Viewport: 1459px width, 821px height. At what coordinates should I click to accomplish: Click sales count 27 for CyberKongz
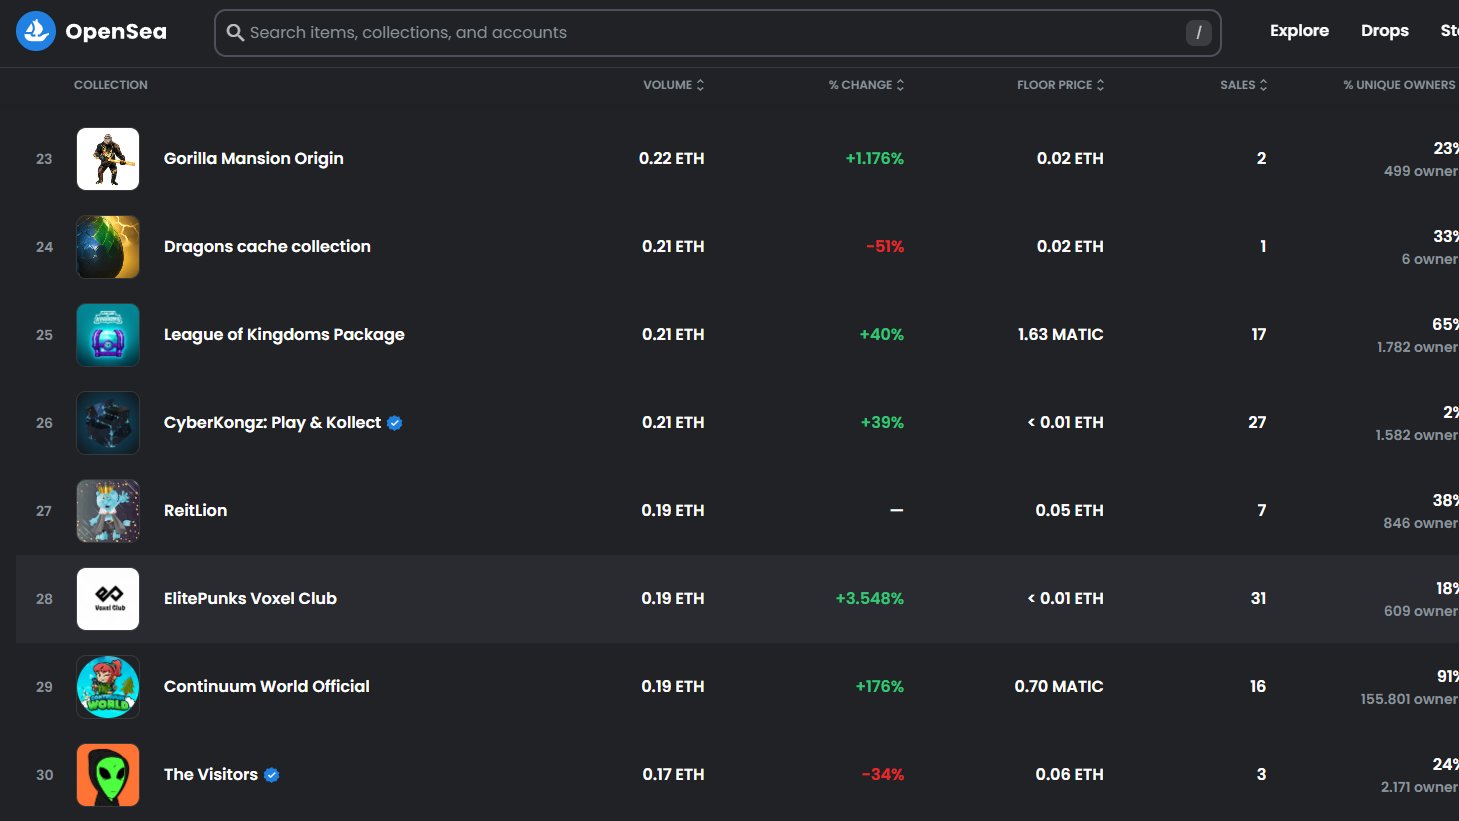point(1257,422)
